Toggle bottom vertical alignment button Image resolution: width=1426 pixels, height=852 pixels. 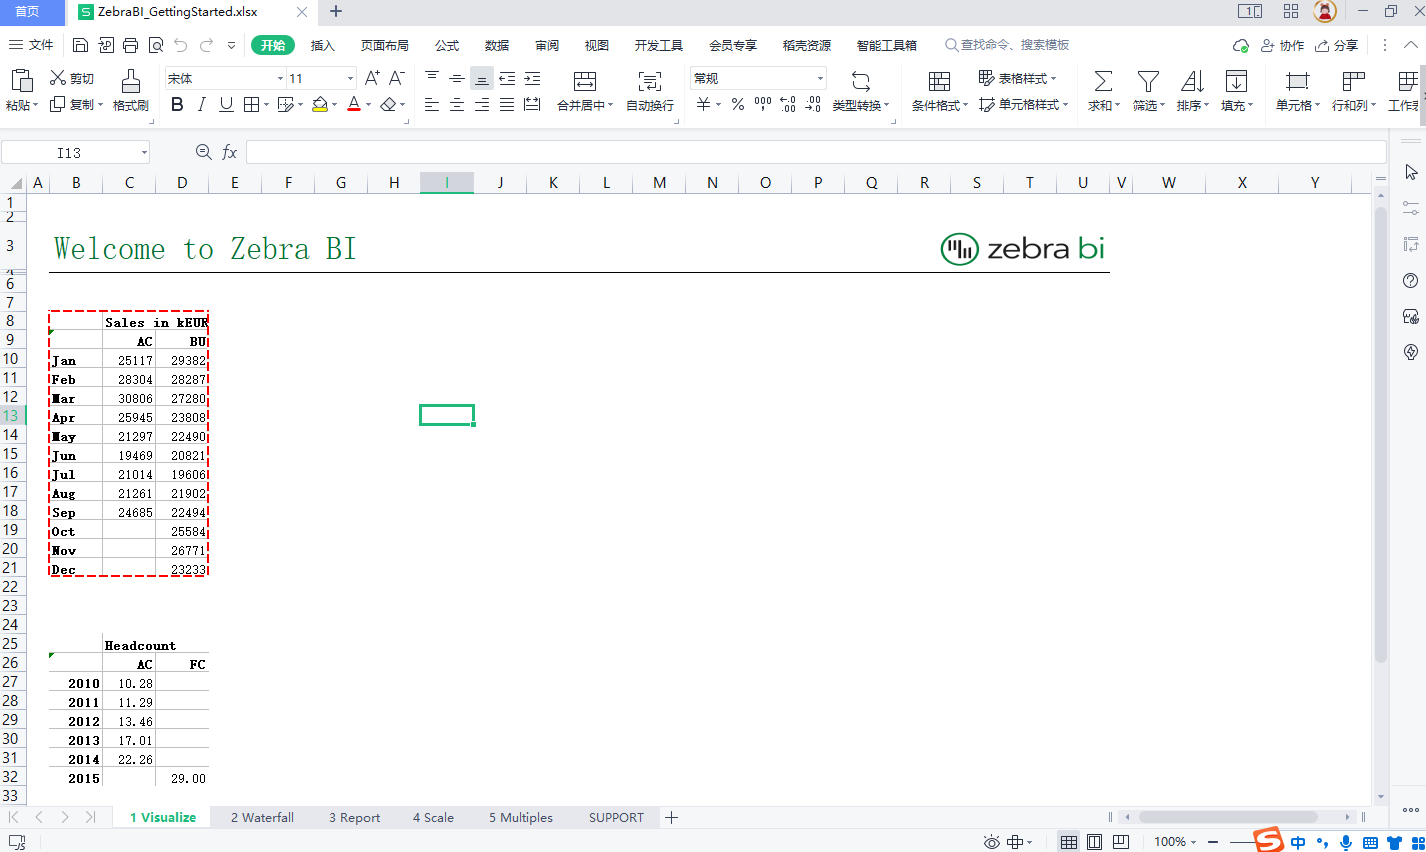pos(482,78)
